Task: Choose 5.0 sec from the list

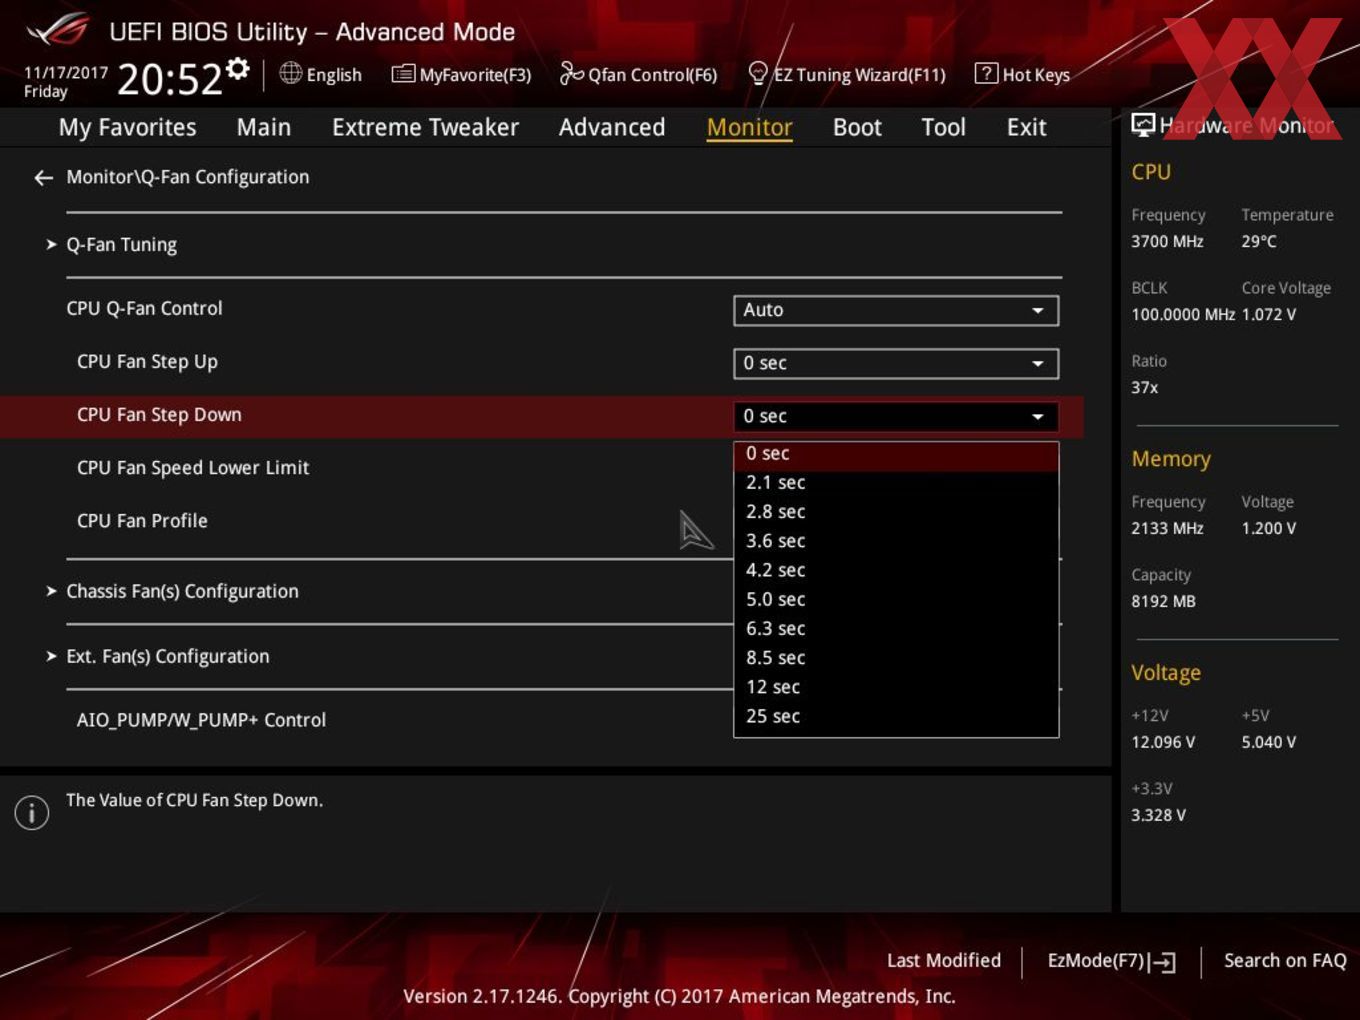Action: [x=896, y=600]
